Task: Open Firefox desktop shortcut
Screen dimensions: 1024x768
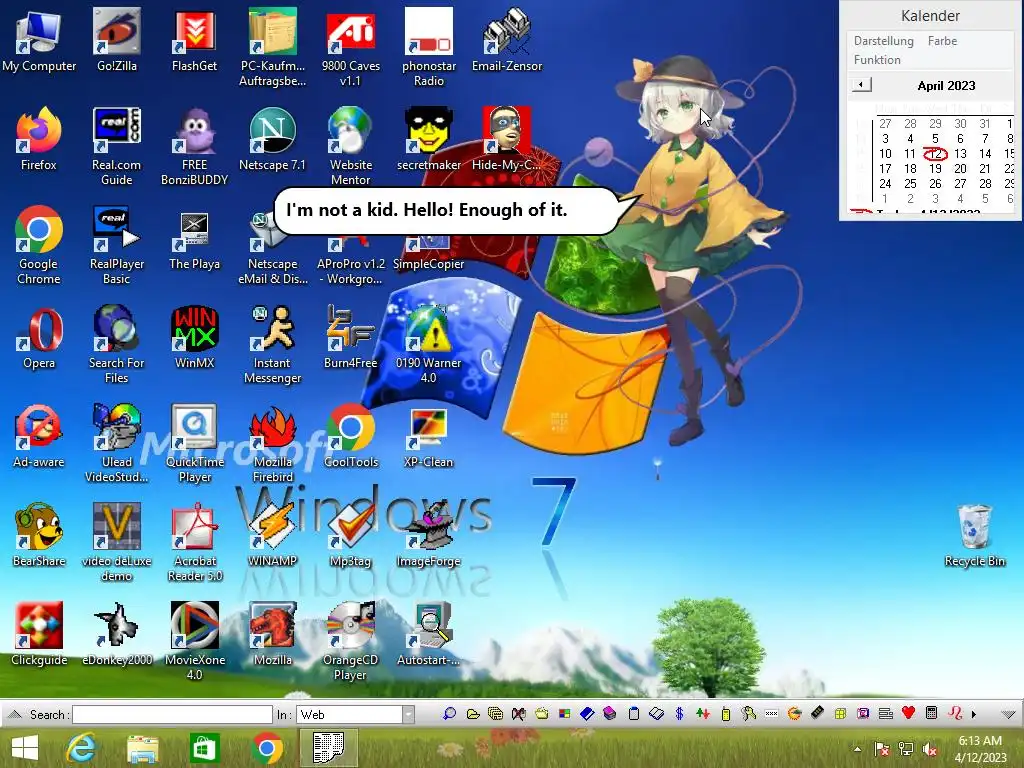Action: coord(39,138)
